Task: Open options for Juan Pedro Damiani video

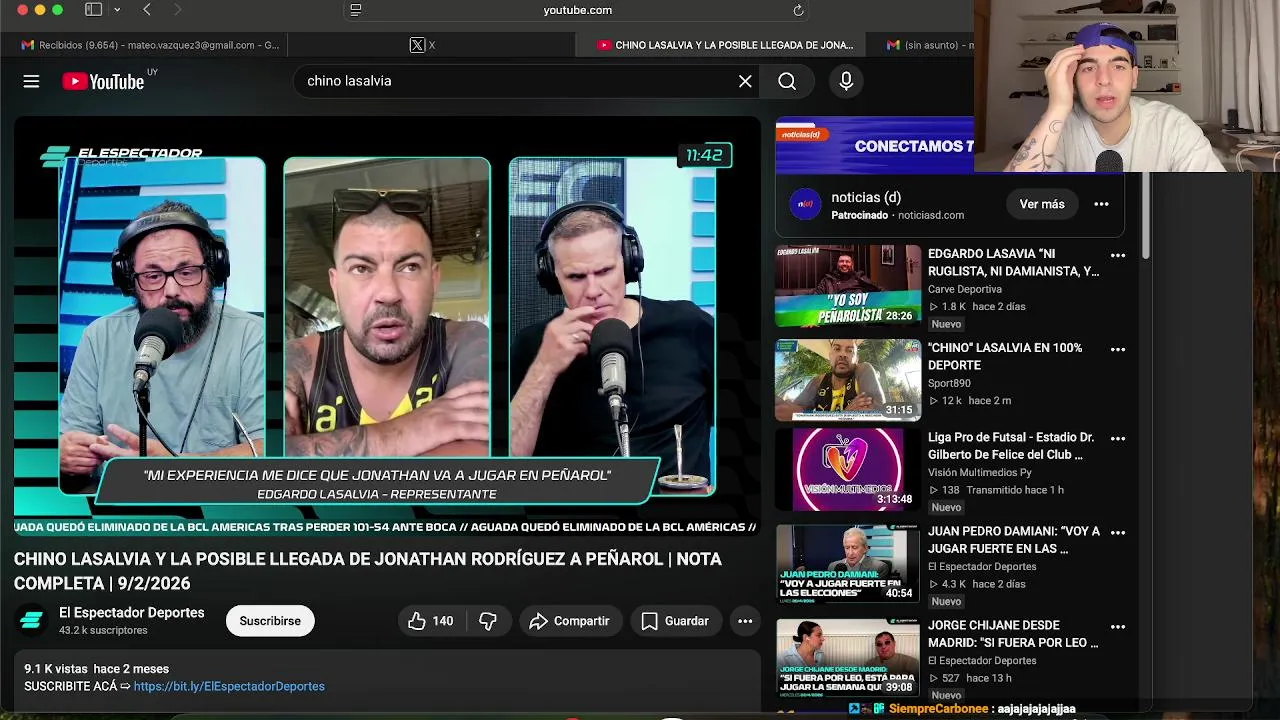Action: tap(1118, 533)
